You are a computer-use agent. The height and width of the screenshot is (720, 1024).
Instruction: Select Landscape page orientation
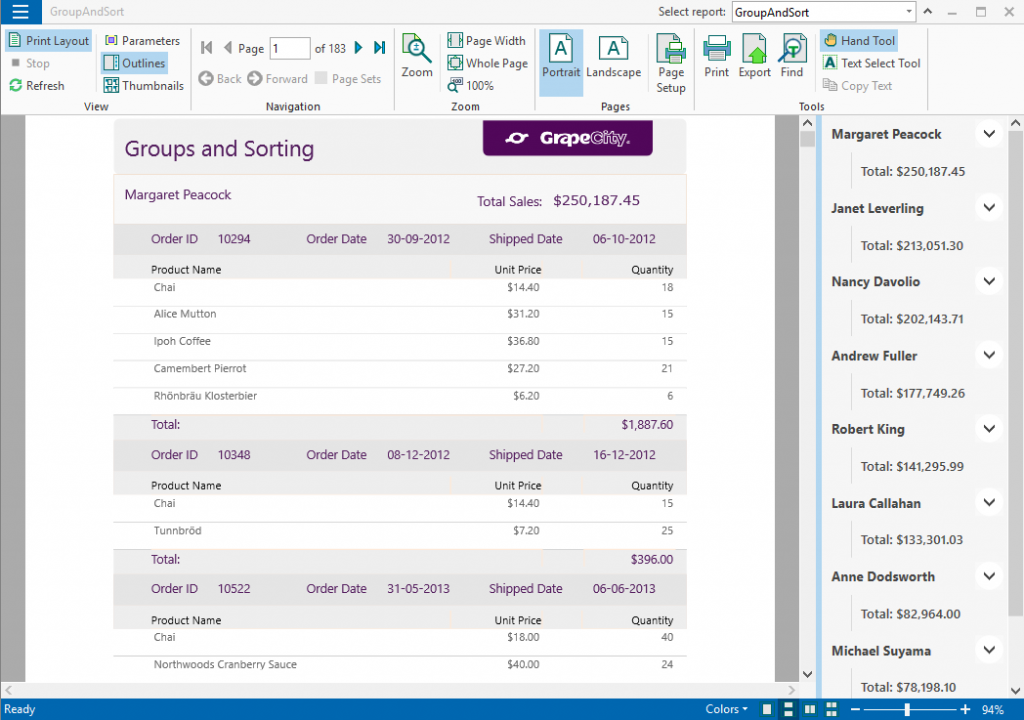(613, 57)
